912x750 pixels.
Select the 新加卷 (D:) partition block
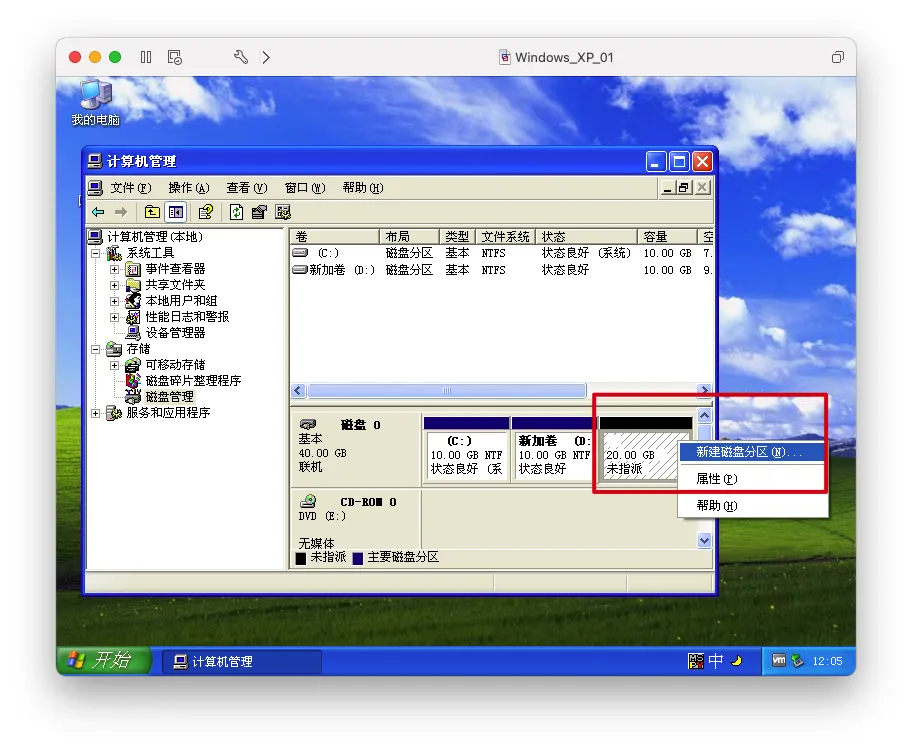coord(553,450)
